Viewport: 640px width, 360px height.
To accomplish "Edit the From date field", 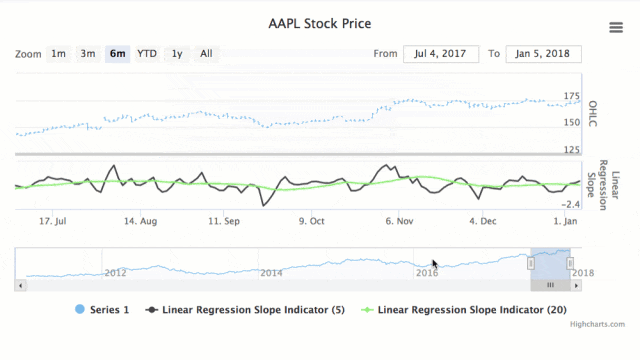I will (441, 54).
